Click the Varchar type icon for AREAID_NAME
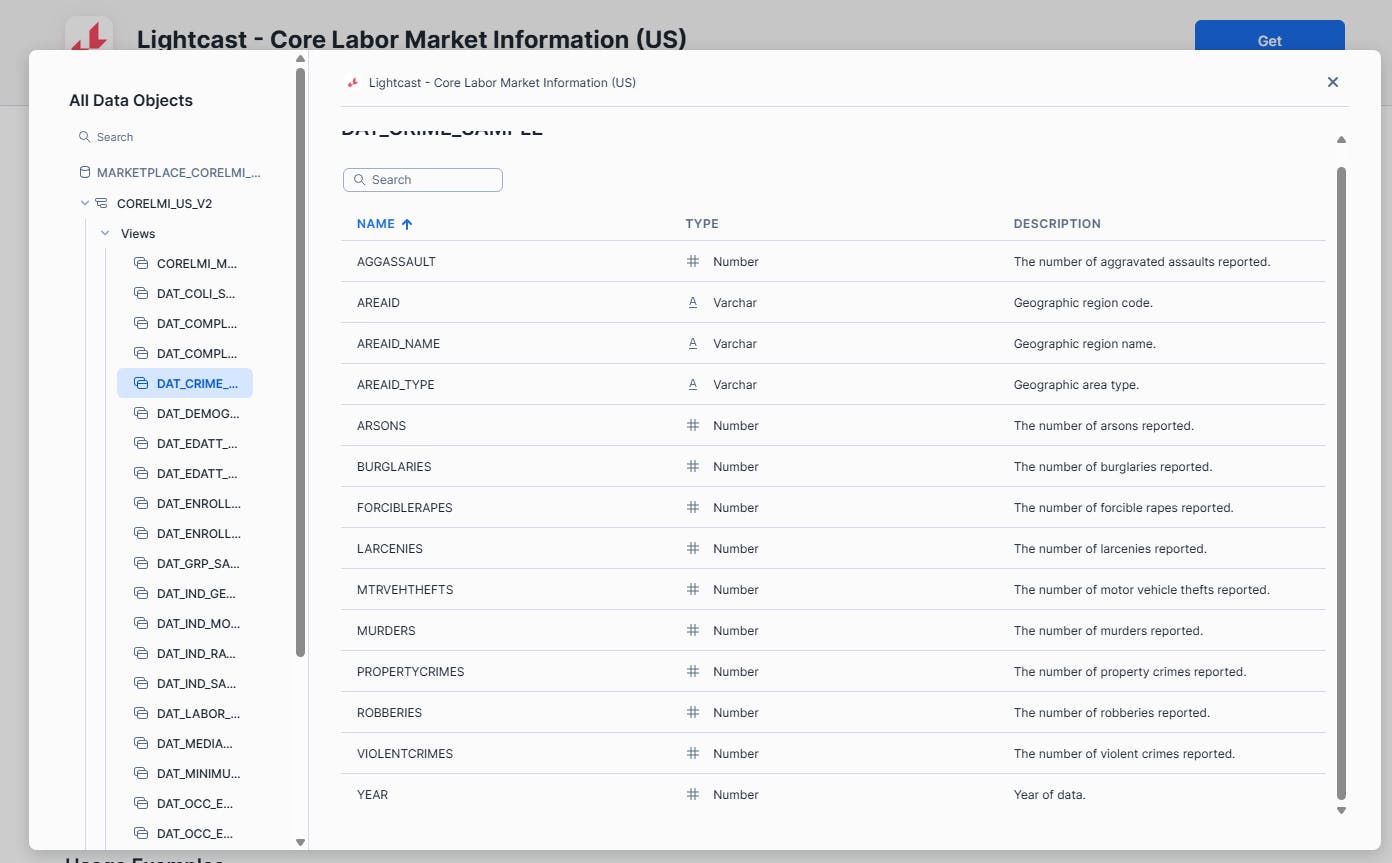The height and width of the screenshot is (863, 1392). pyautogui.click(x=693, y=343)
